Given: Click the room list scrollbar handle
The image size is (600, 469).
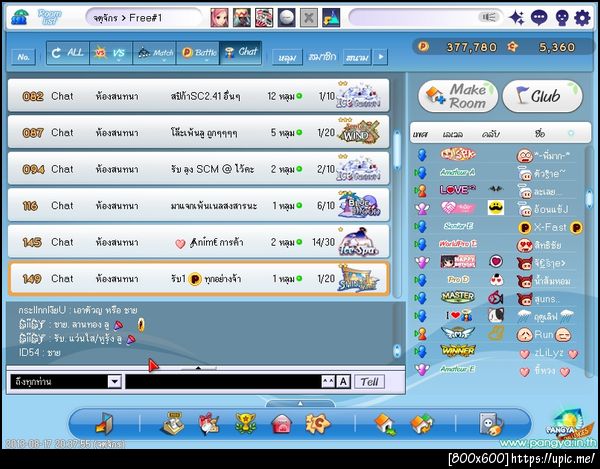Looking at the screenshot, I should (397, 150).
